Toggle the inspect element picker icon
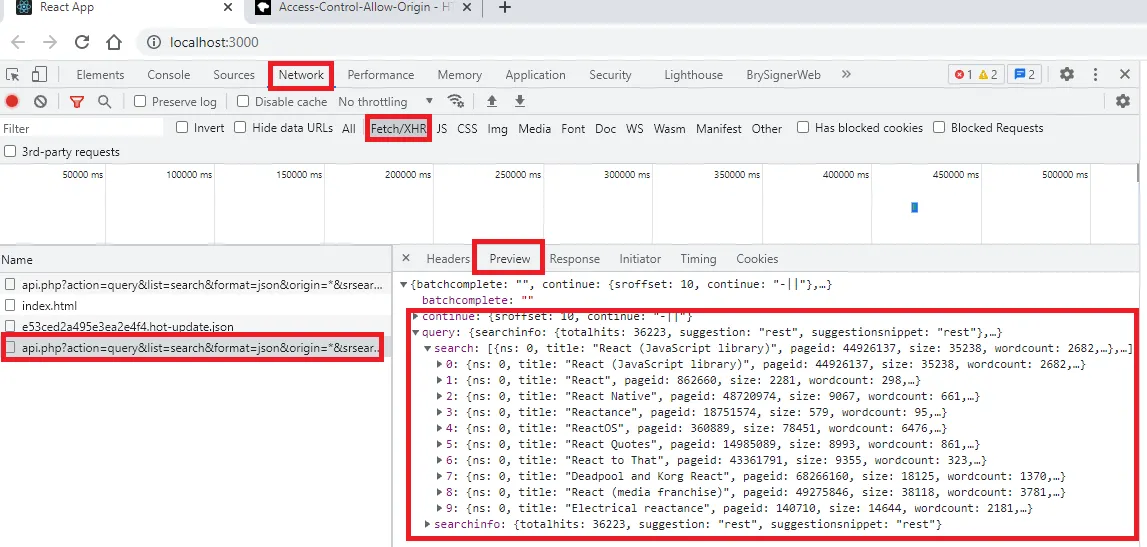The image size is (1147, 547). click(x=12, y=75)
